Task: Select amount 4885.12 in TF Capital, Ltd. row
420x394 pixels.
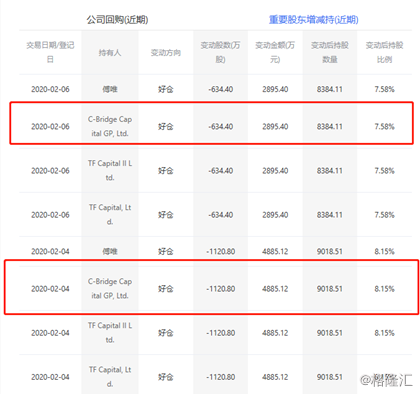Action: coord(275,377)
